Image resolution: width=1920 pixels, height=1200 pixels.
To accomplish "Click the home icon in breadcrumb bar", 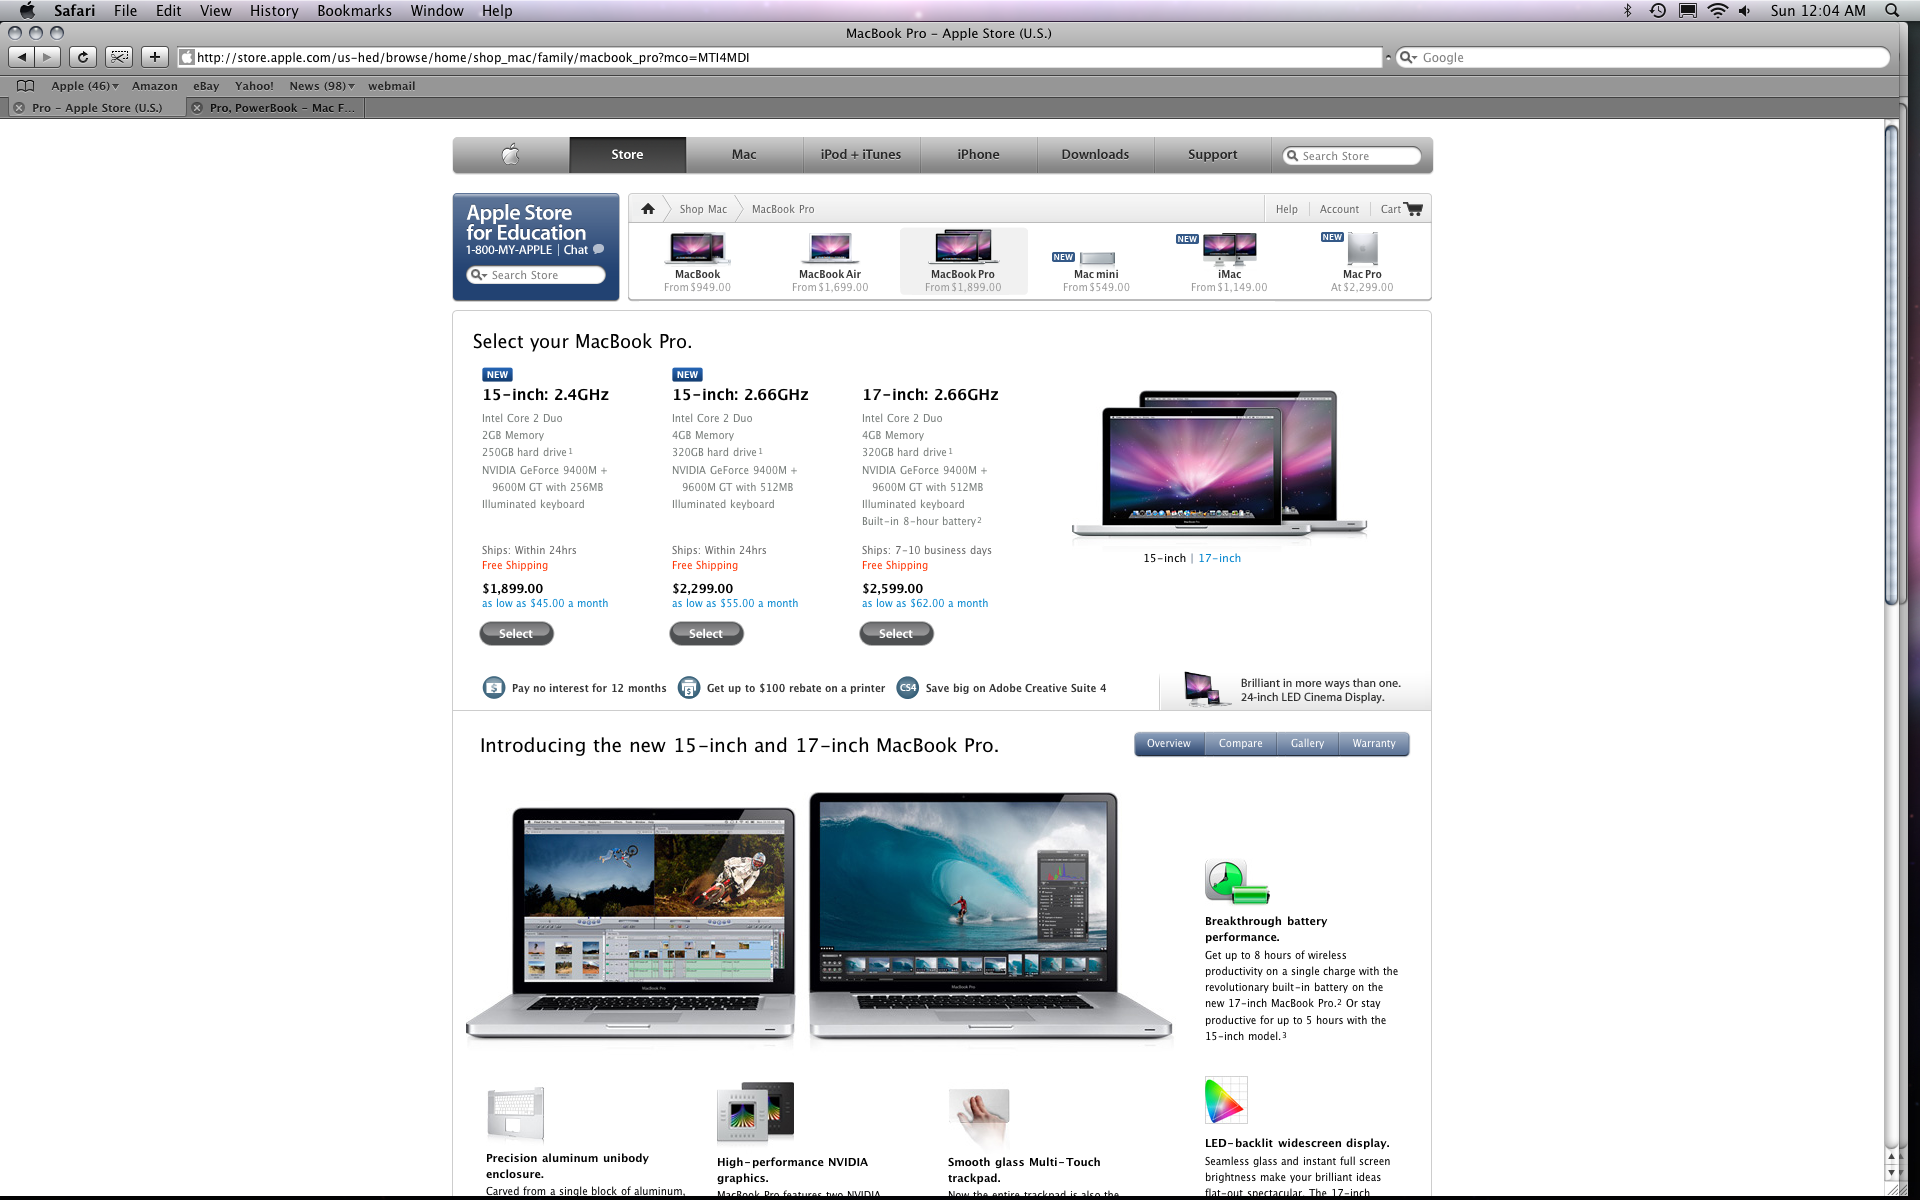I will (x=648, y=209).
